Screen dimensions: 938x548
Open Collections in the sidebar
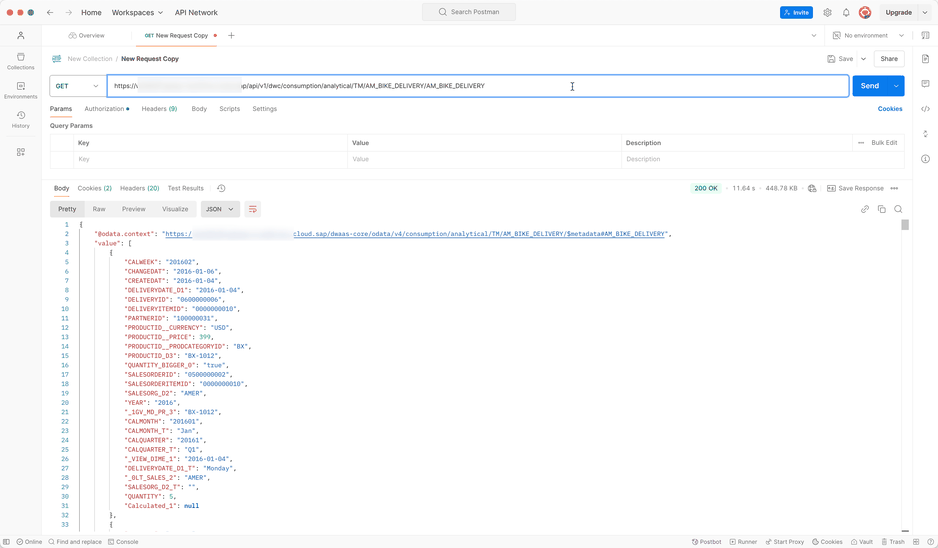(x=20, y=61)
